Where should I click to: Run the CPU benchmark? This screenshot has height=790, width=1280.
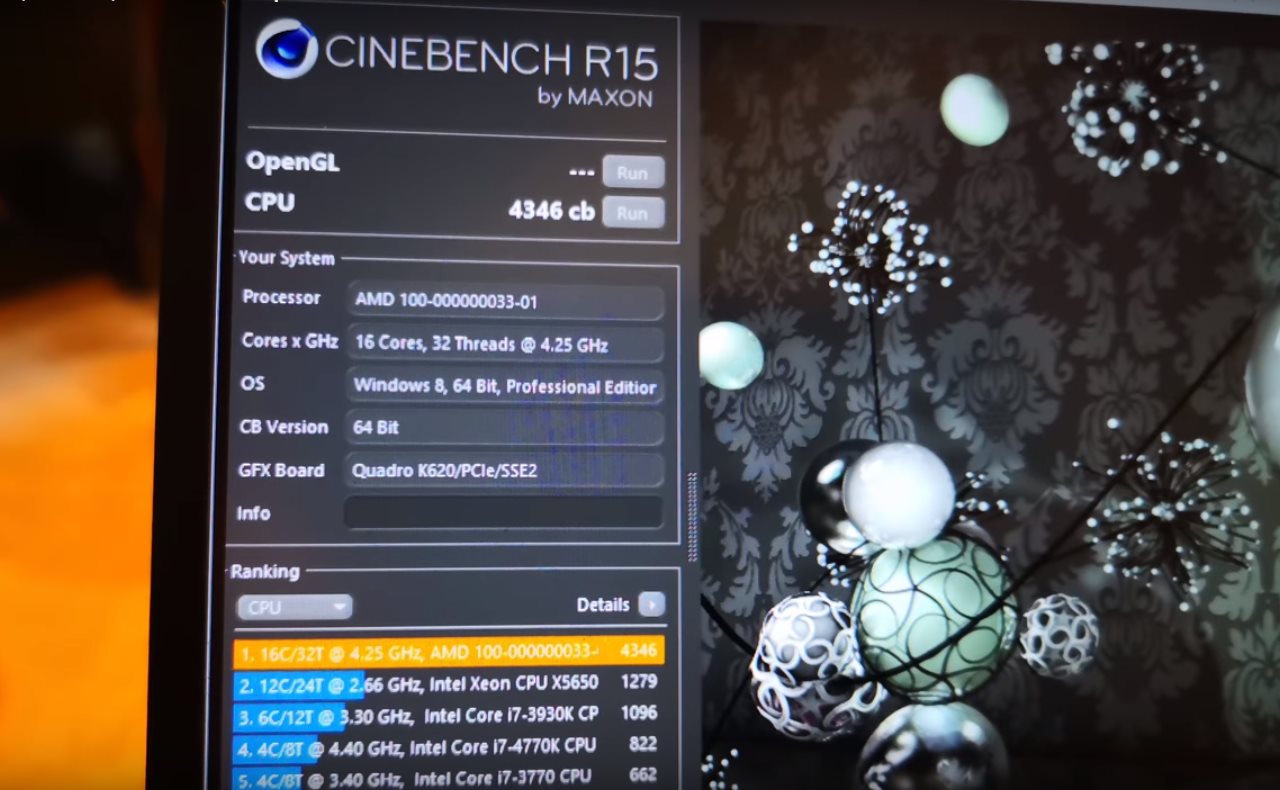coord(633,212)
